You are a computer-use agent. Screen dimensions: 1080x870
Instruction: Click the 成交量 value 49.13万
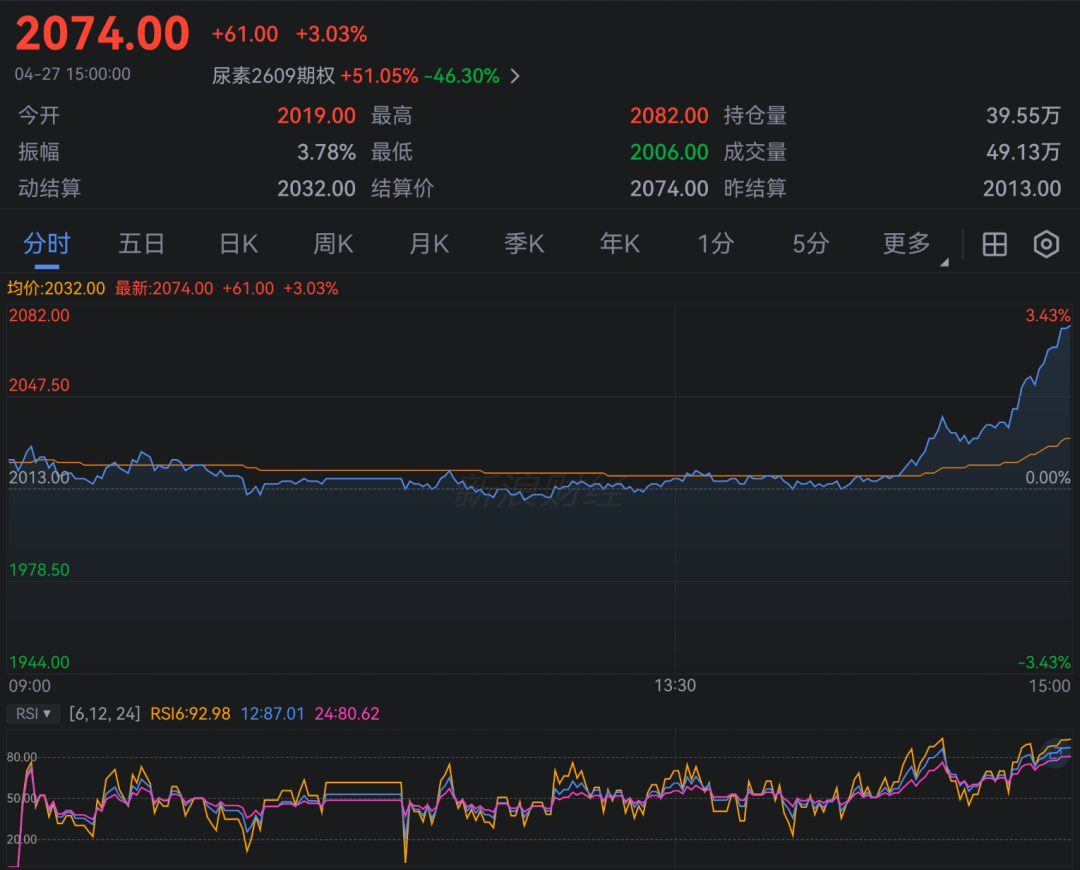tap(1023, 152)
